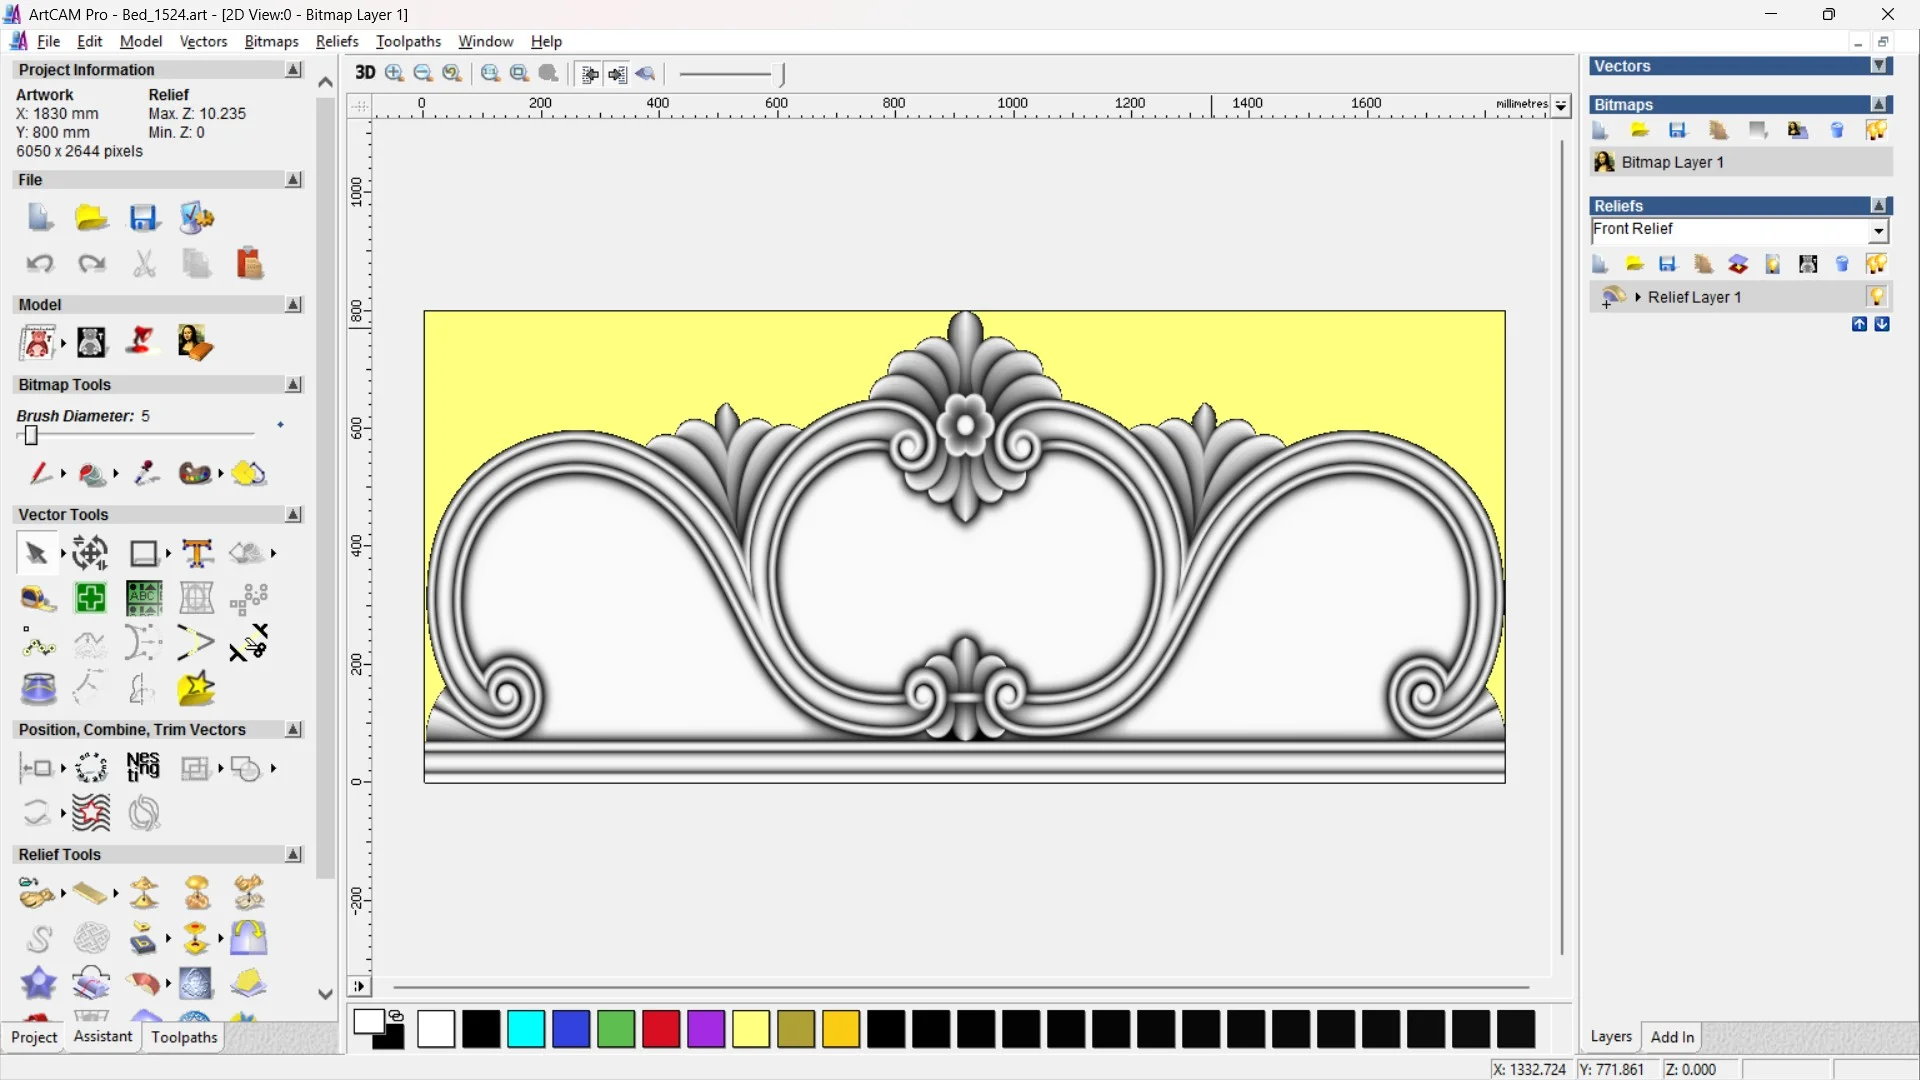
Task: Open the Front Relief dropdown
Action: pos(1878,231)
